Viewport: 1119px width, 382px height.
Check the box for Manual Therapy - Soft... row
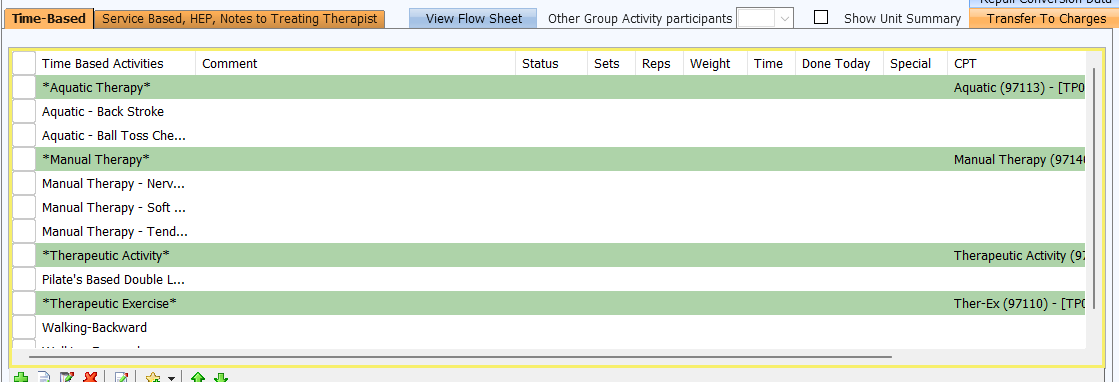[x=24, y=208]
